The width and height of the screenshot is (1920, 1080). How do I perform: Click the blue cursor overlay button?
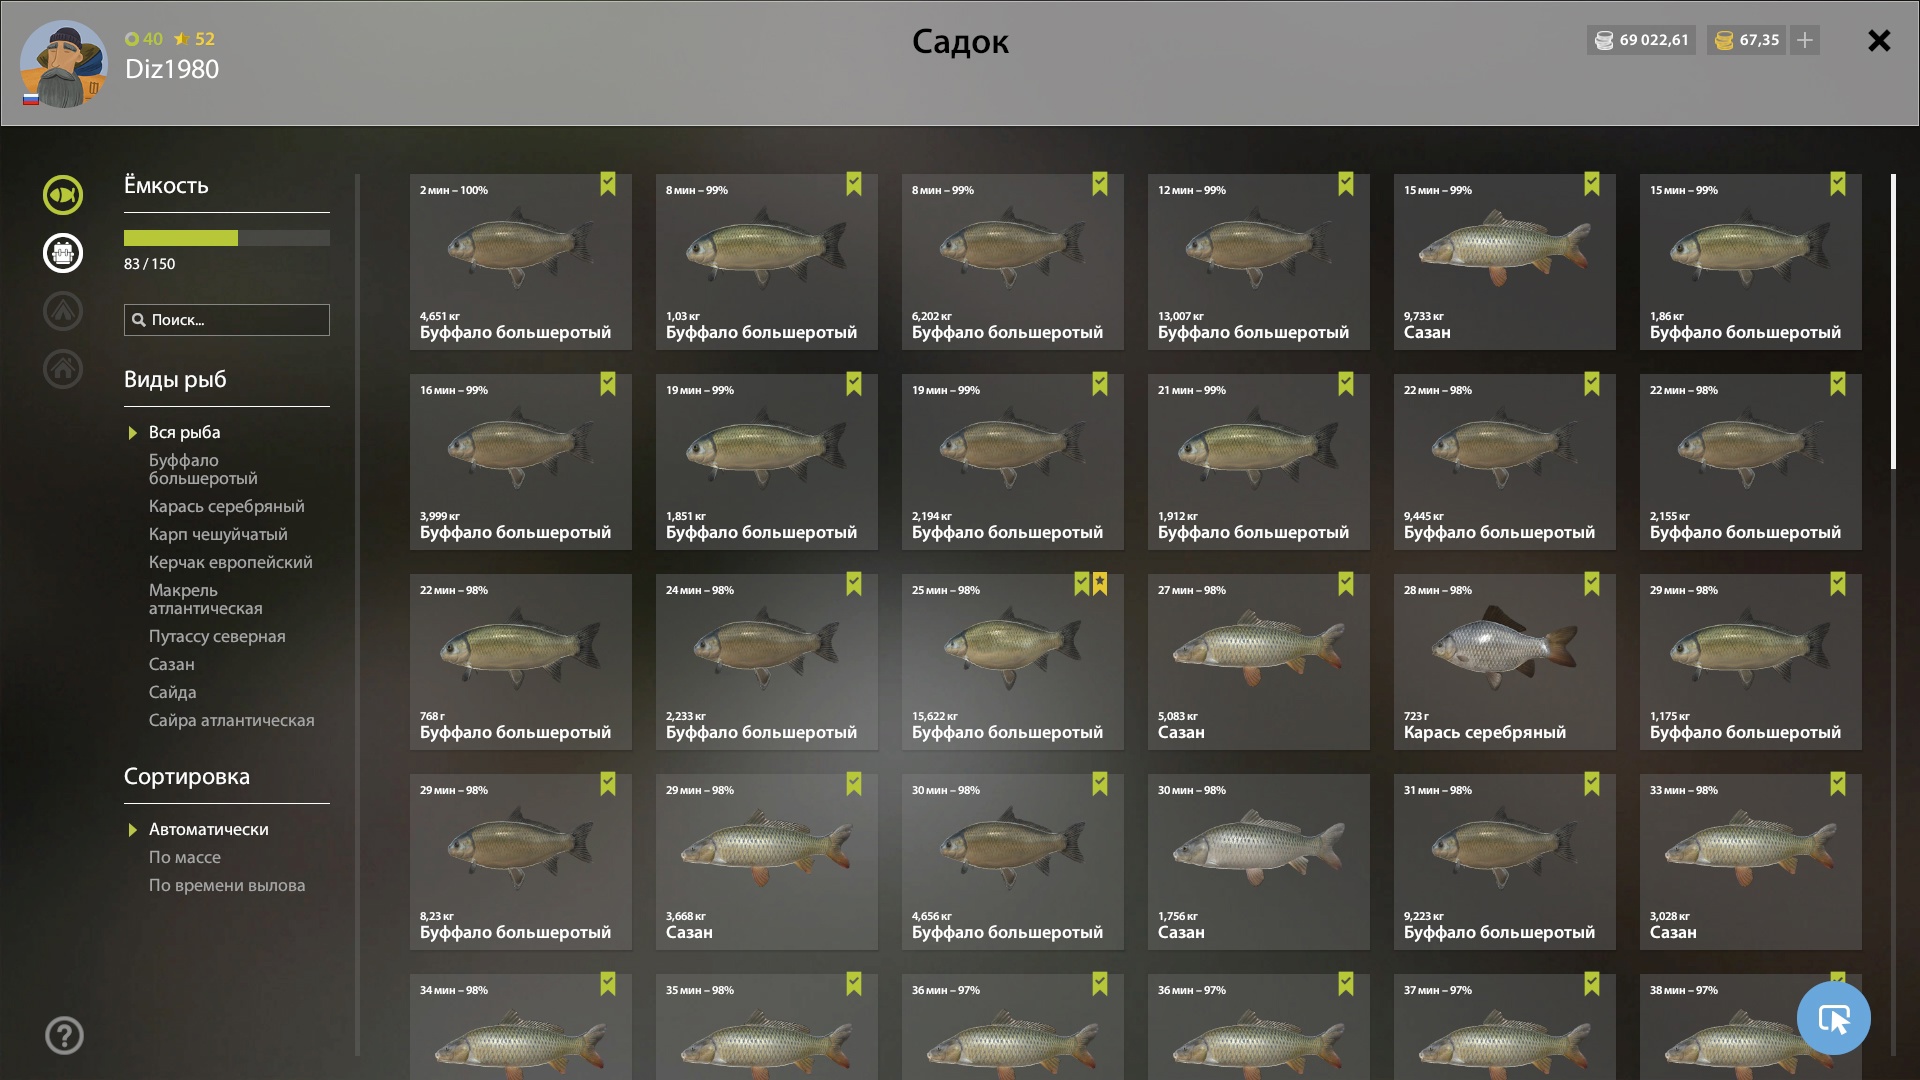point(1833,1018)
